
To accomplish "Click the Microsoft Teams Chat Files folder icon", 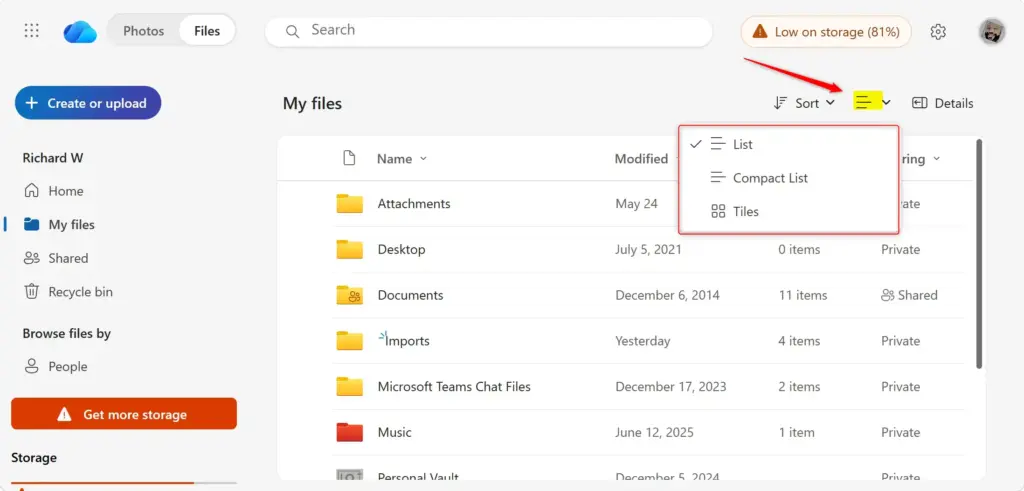I will [349, 387].
